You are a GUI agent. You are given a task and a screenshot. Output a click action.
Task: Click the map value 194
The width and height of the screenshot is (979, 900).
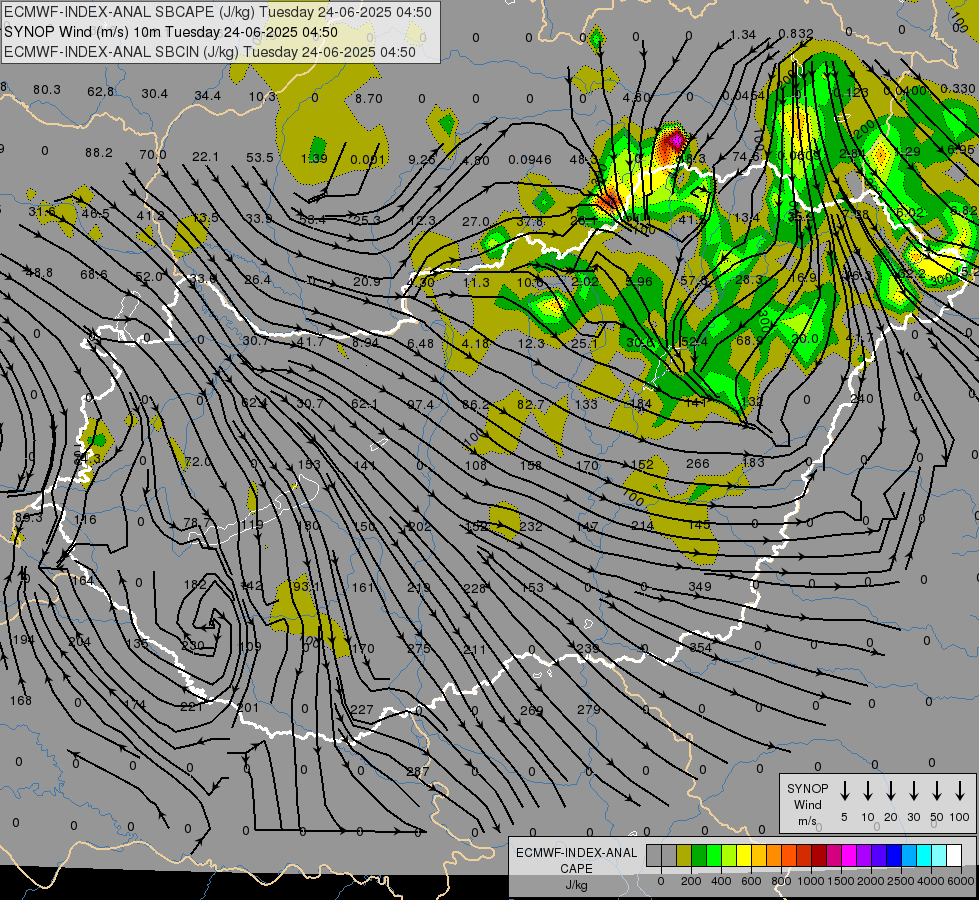pos(23,640)
